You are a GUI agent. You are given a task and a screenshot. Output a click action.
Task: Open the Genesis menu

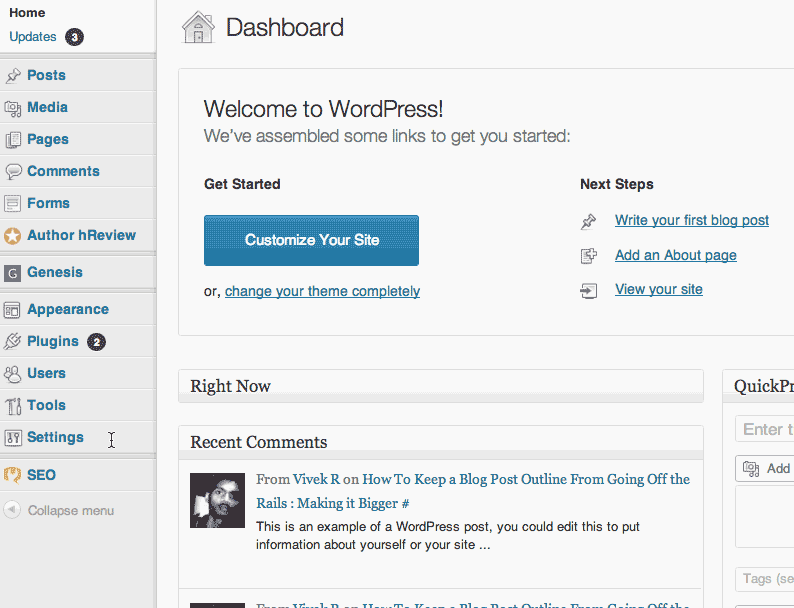pos(55,272)
